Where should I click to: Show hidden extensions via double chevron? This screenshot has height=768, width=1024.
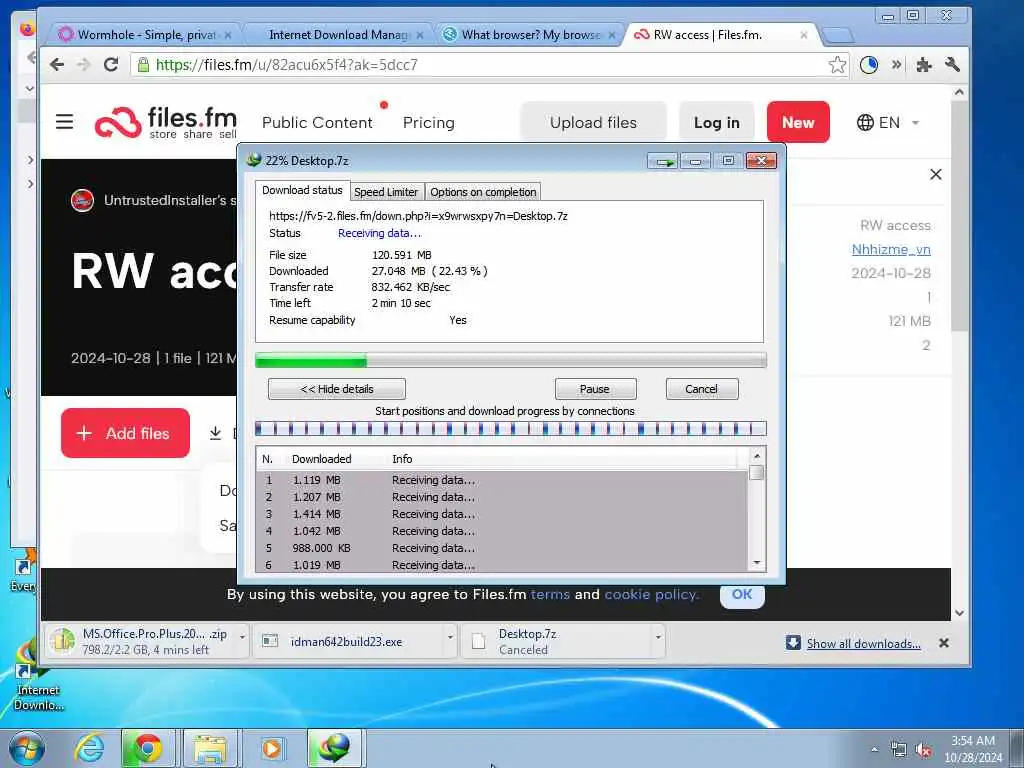pyautogui.click(x=897, y=65)
